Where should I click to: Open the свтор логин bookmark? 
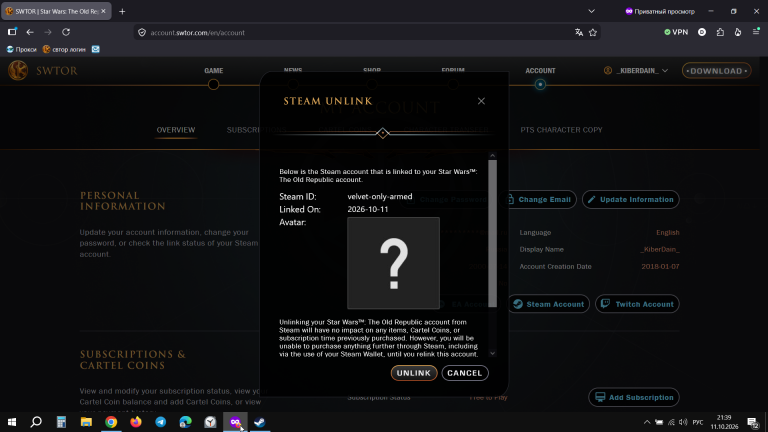coord(64,49)
